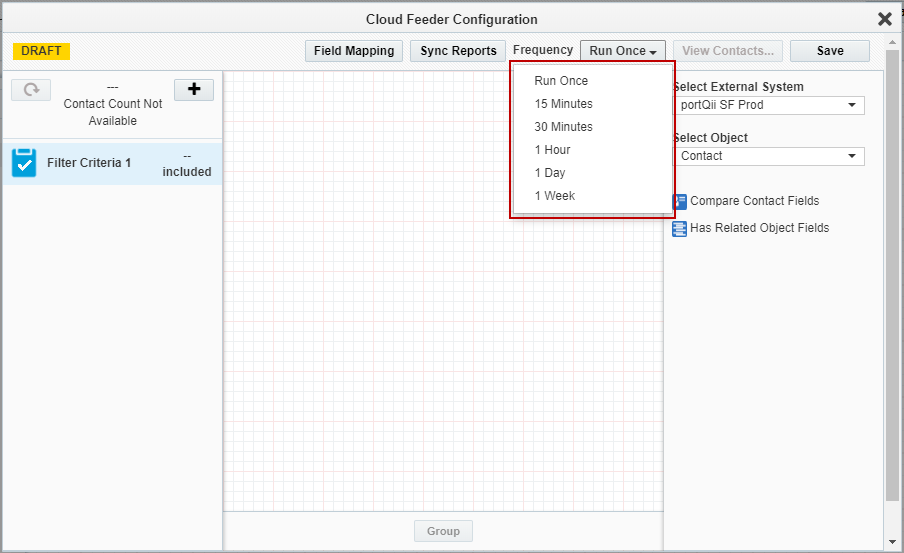The height and width of the screenshot is (553, 904).
Task: Set frequency to 1 Day
Action: click(550, 173)
